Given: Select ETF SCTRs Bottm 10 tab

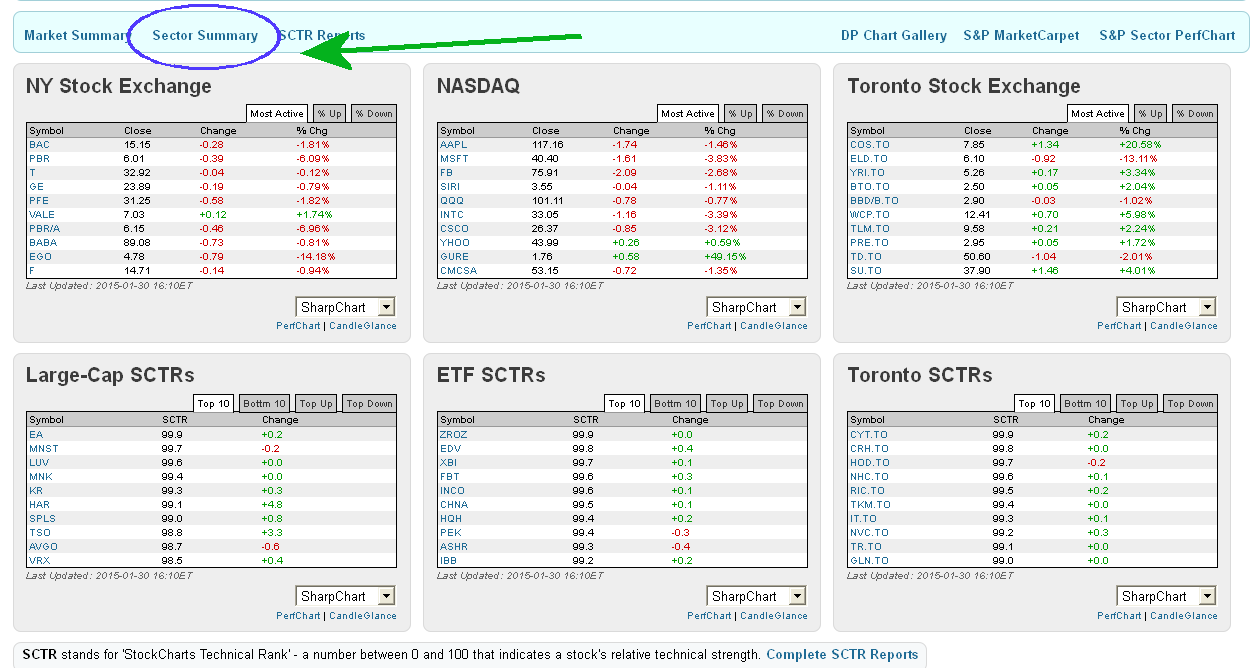Looking at the screenshot, I should (676, 403).
